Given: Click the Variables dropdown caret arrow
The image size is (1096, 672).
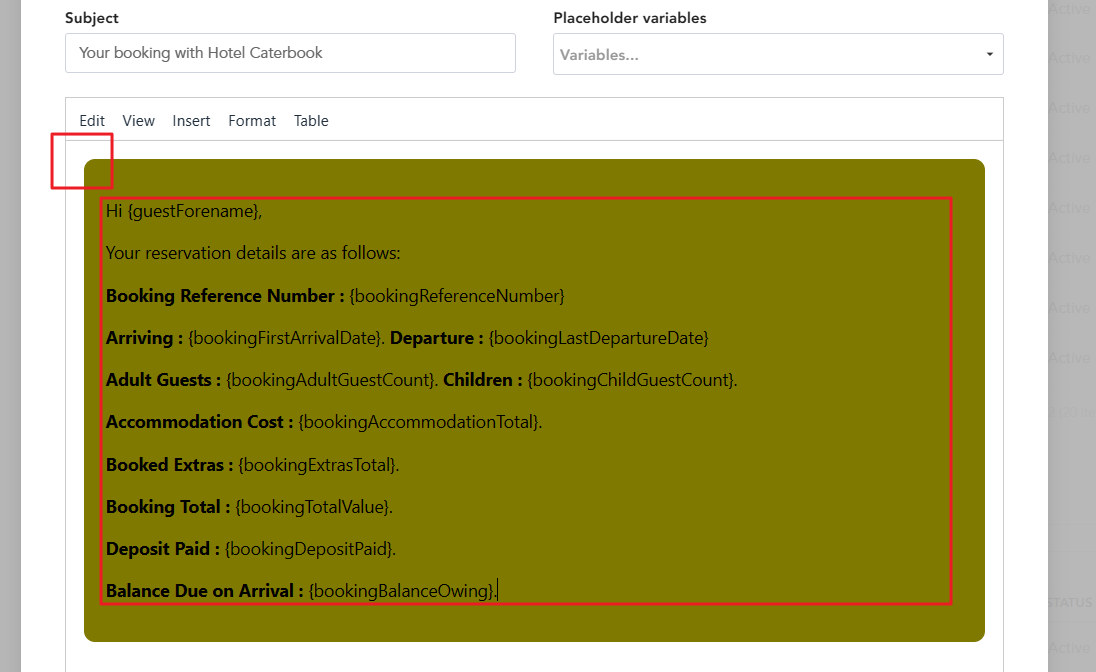Looking at the screenshot, I should (x=989, y=55).
